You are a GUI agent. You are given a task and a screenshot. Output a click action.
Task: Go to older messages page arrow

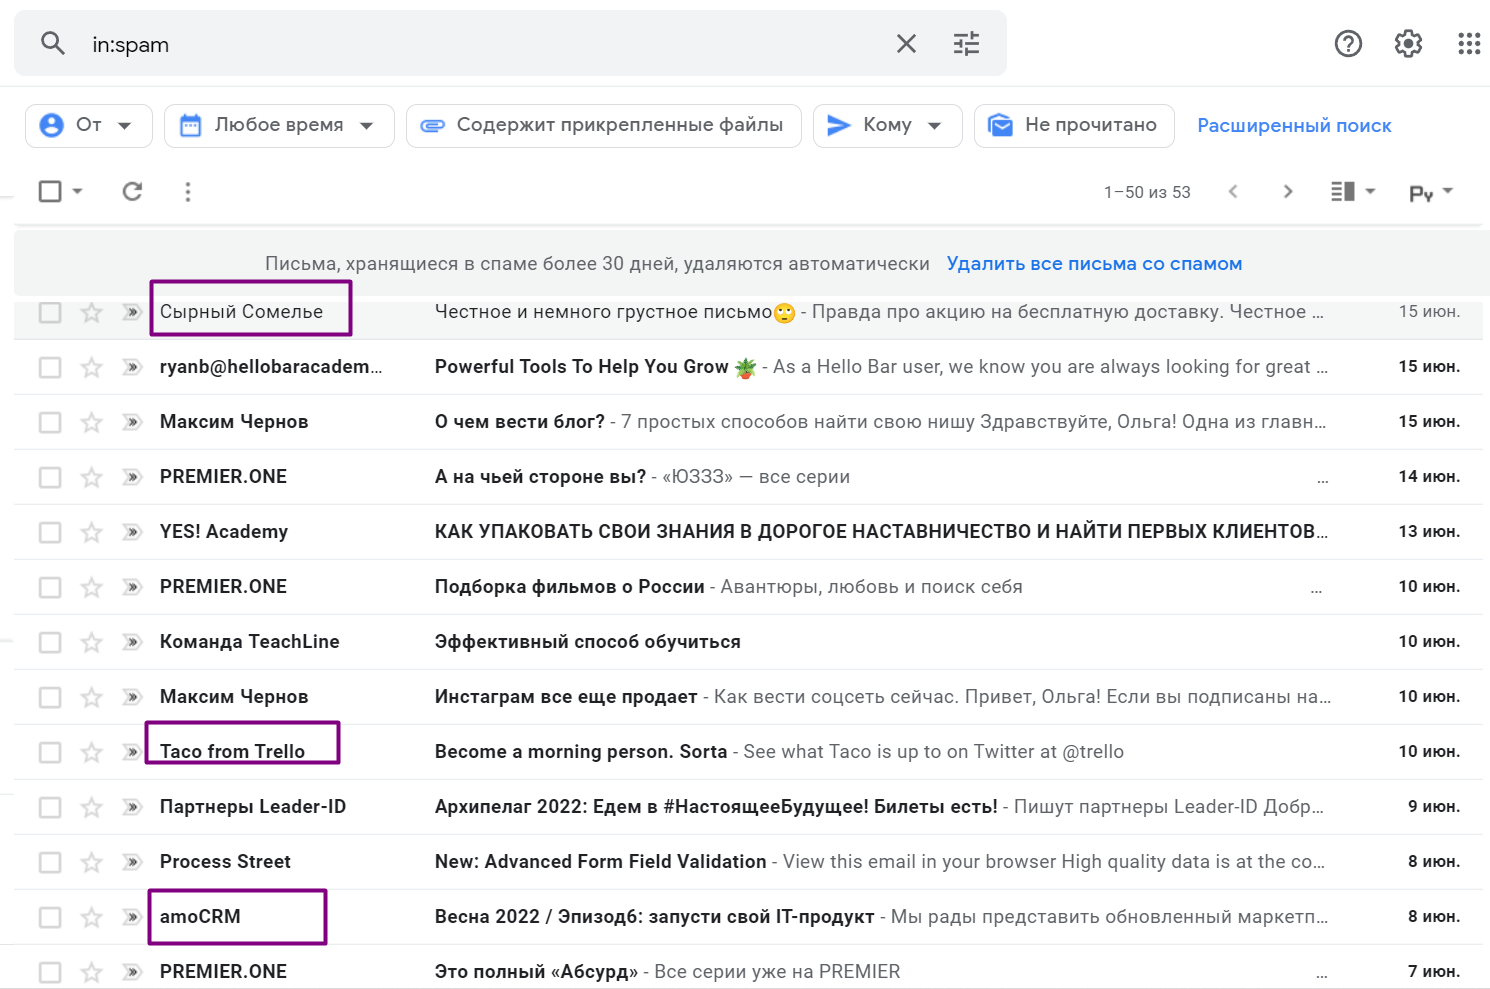(1288, 191)
